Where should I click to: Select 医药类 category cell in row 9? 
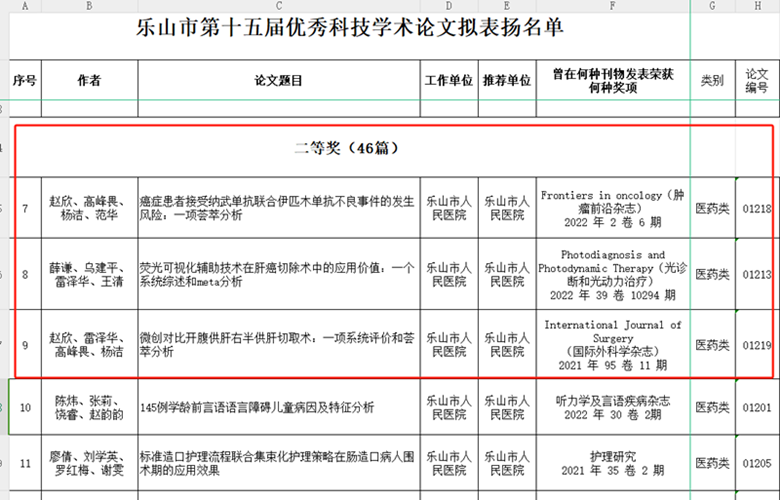(x=712, y=345)
